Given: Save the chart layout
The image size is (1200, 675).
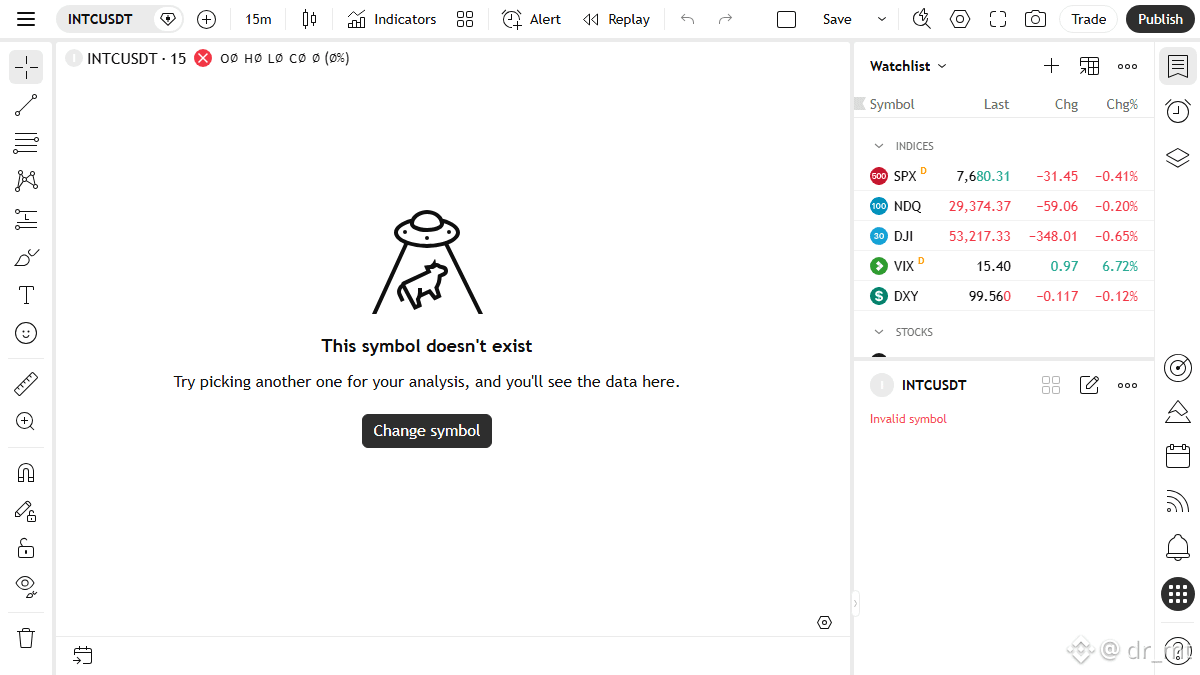Looking at the screenshot, I should (837, 19).
